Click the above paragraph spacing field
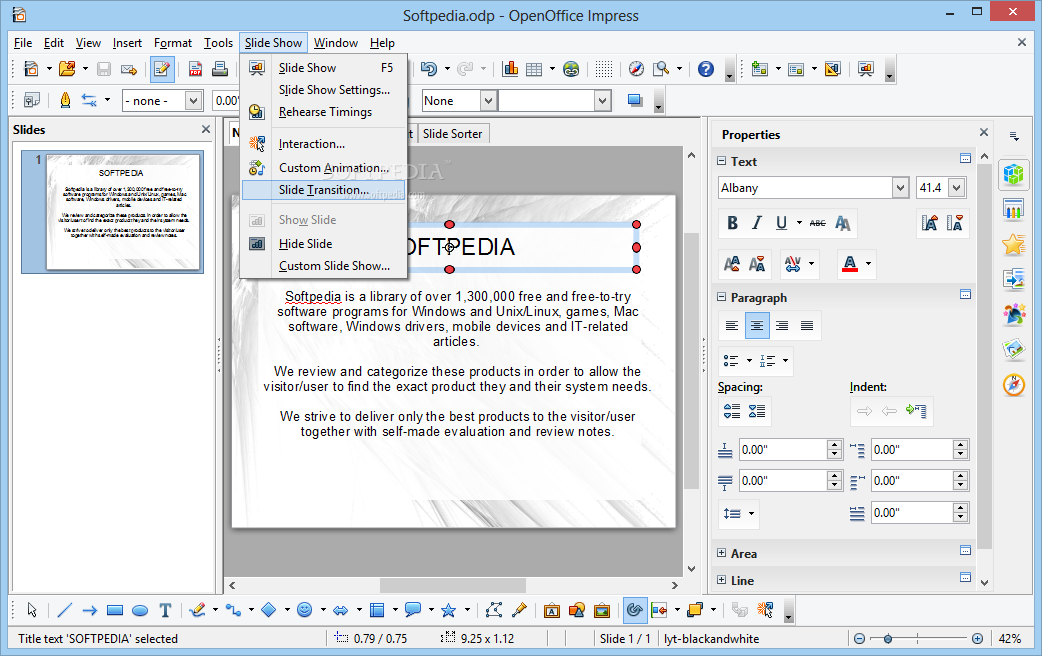This screenshot has width=1042, height=656. [x=783, y=450]
